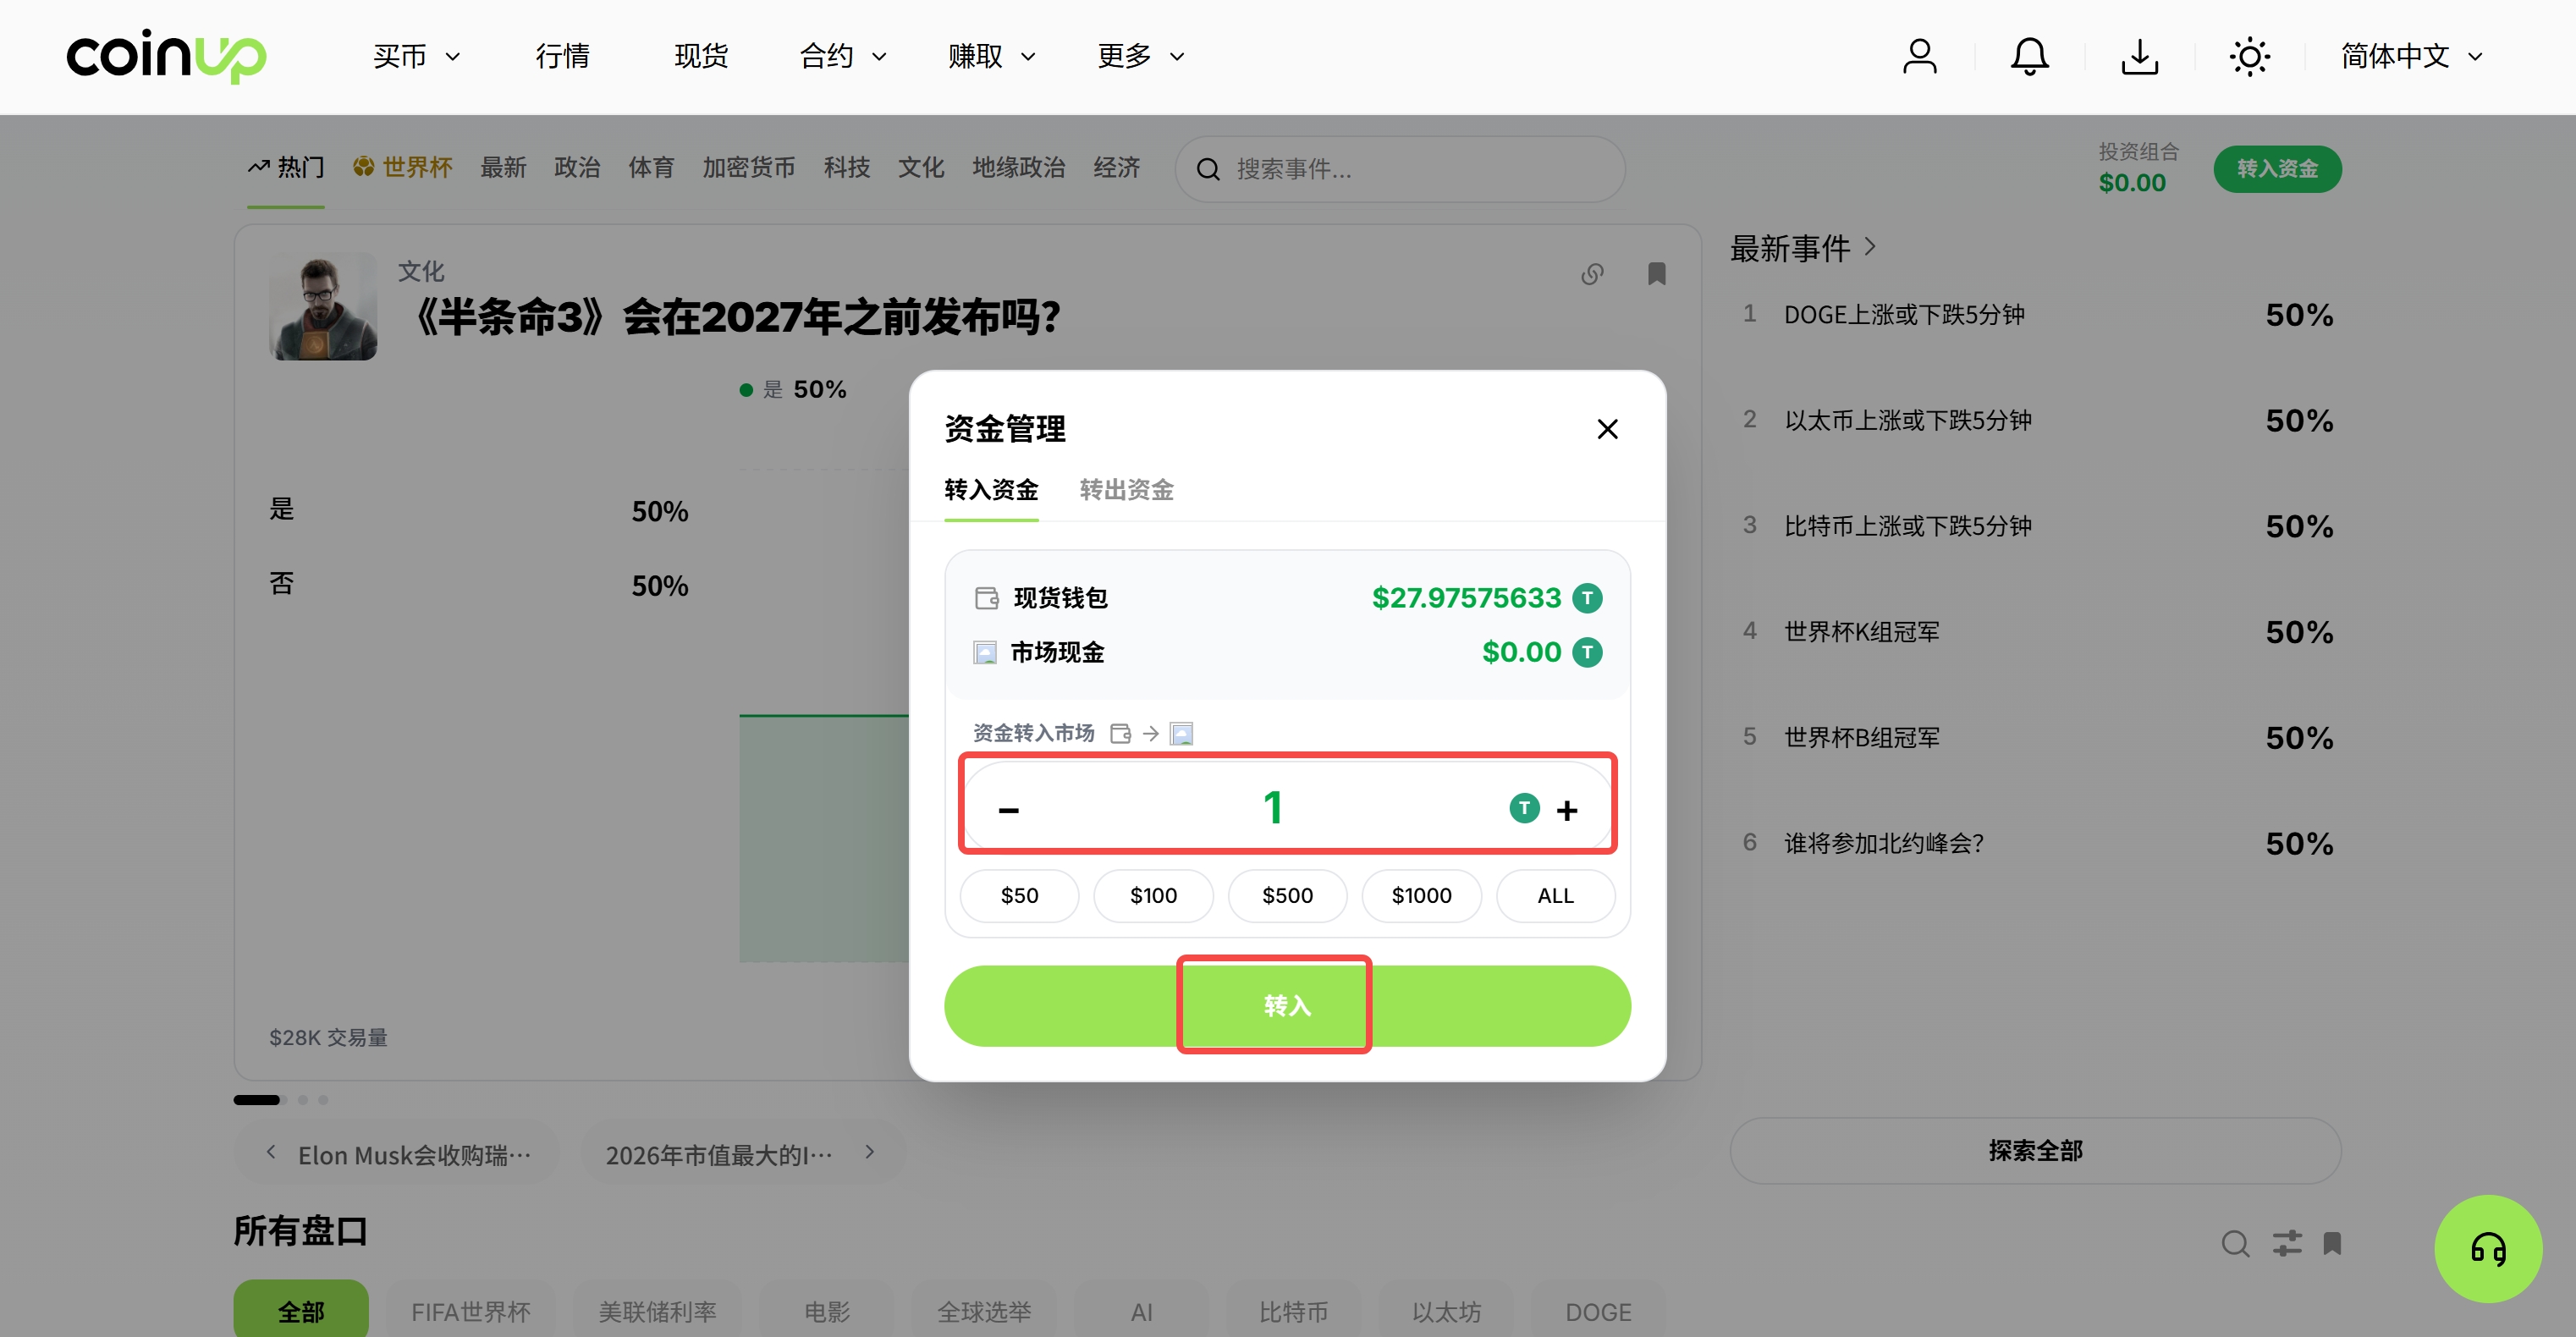
Task: Click the 搜索事件 search field
Action: point(1399,169)
